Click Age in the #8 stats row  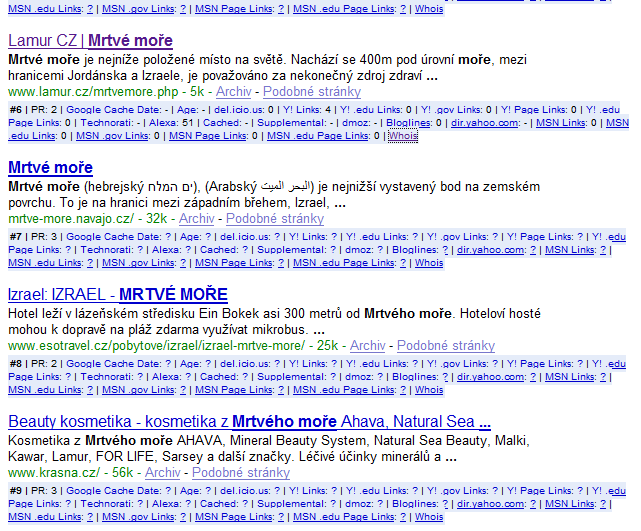click(191, 364)
